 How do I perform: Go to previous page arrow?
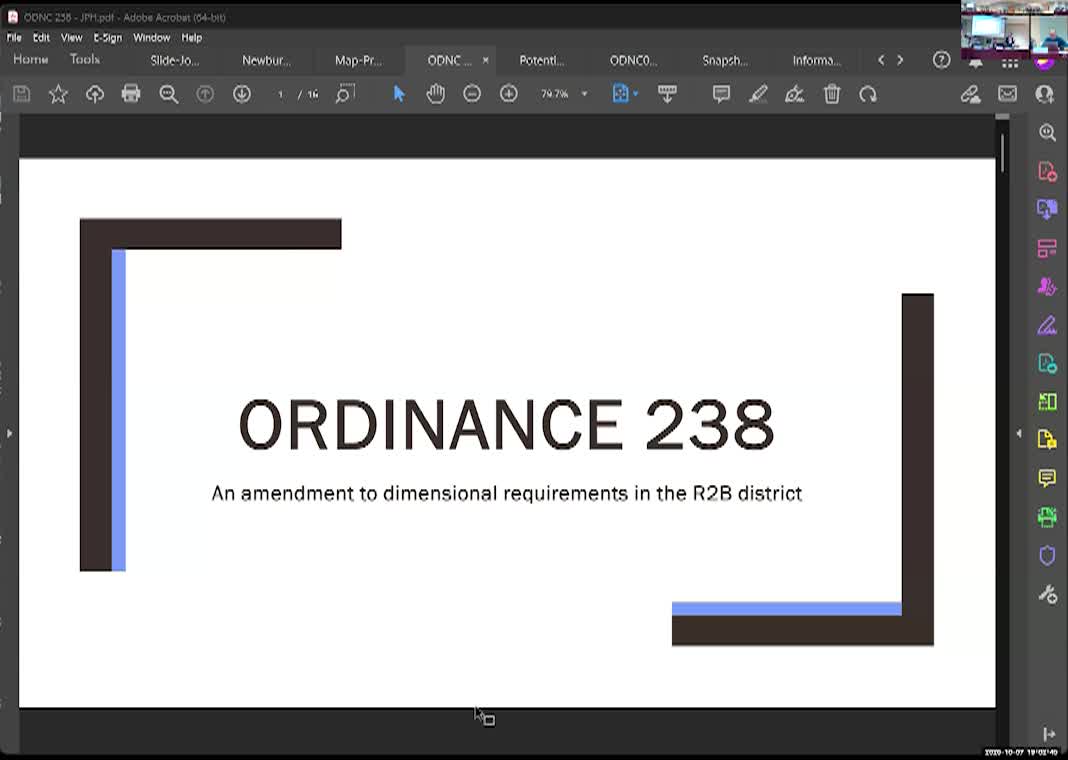click(205, 94)
